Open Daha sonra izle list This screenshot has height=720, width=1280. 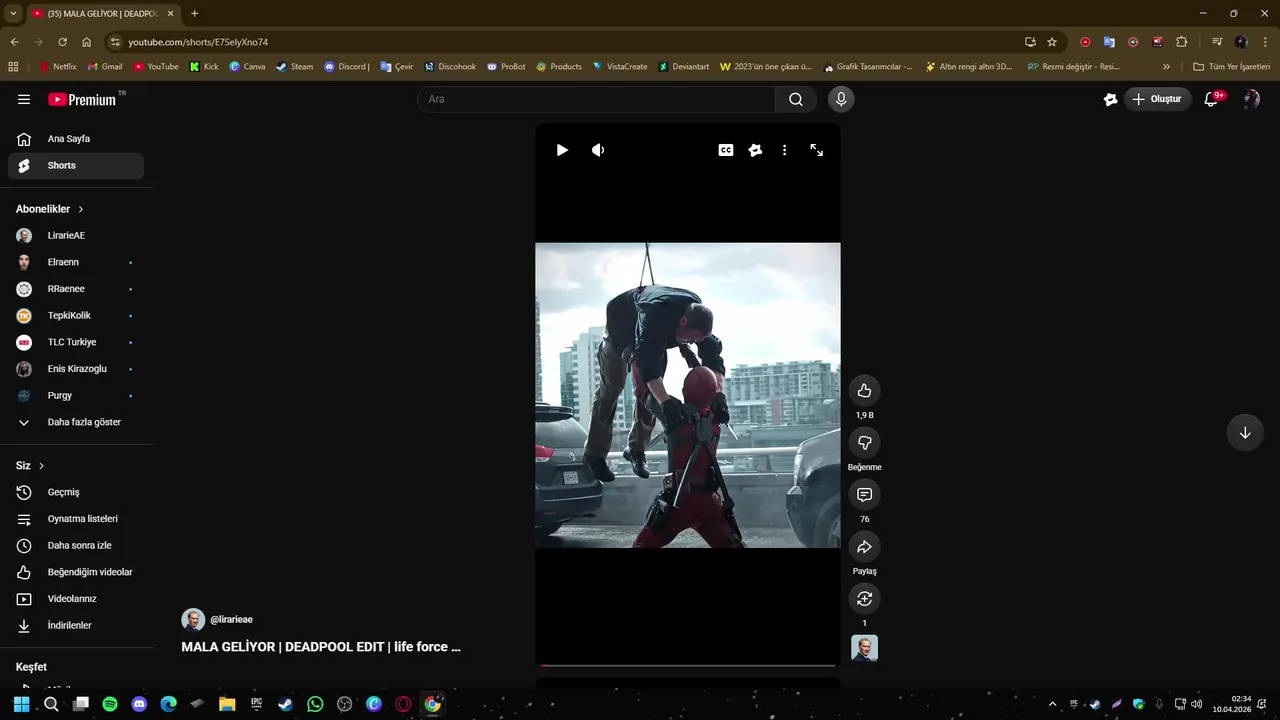(x=76, y=546)
